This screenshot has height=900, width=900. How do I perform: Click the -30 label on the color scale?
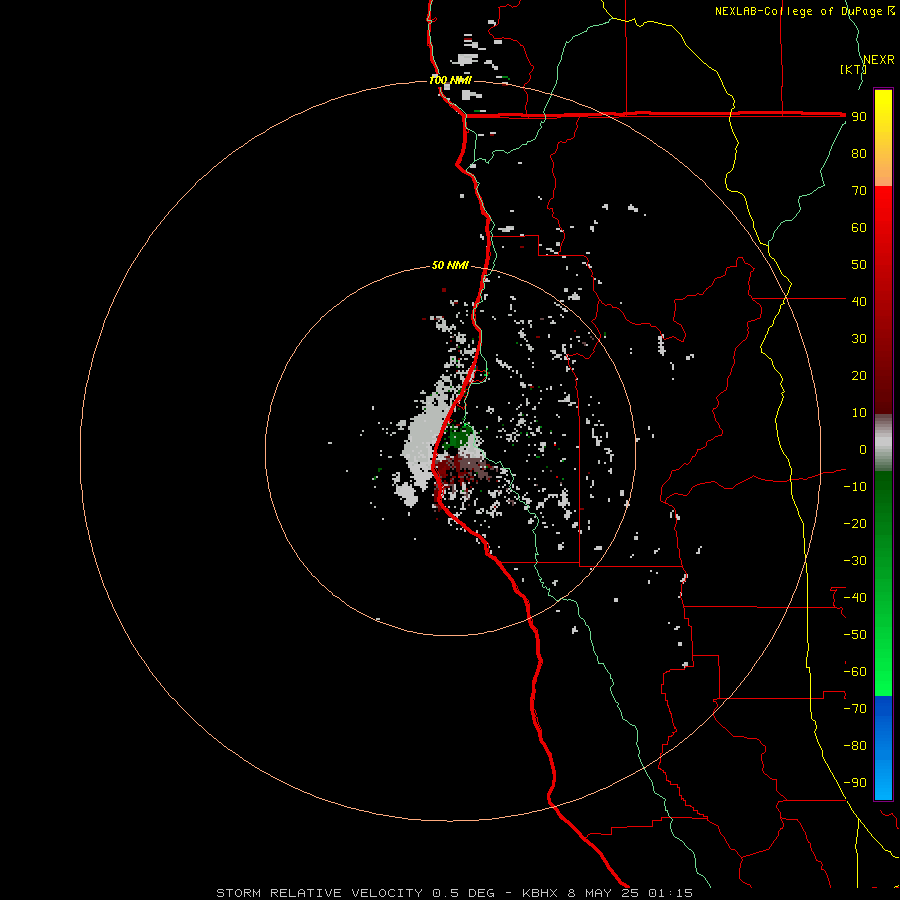coord(855,561)
